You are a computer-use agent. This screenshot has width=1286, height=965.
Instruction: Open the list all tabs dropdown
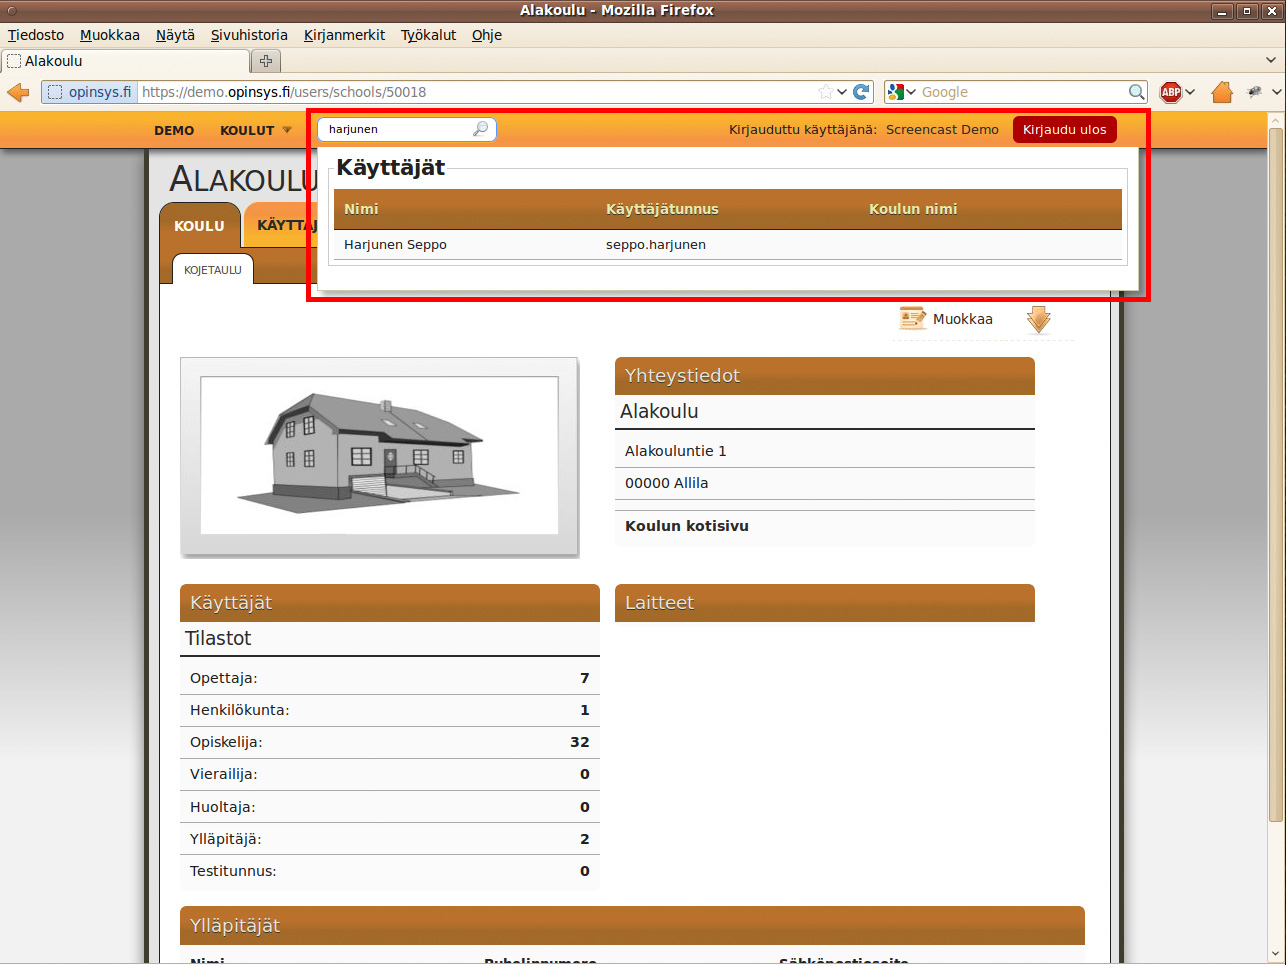click(1271, 61)
